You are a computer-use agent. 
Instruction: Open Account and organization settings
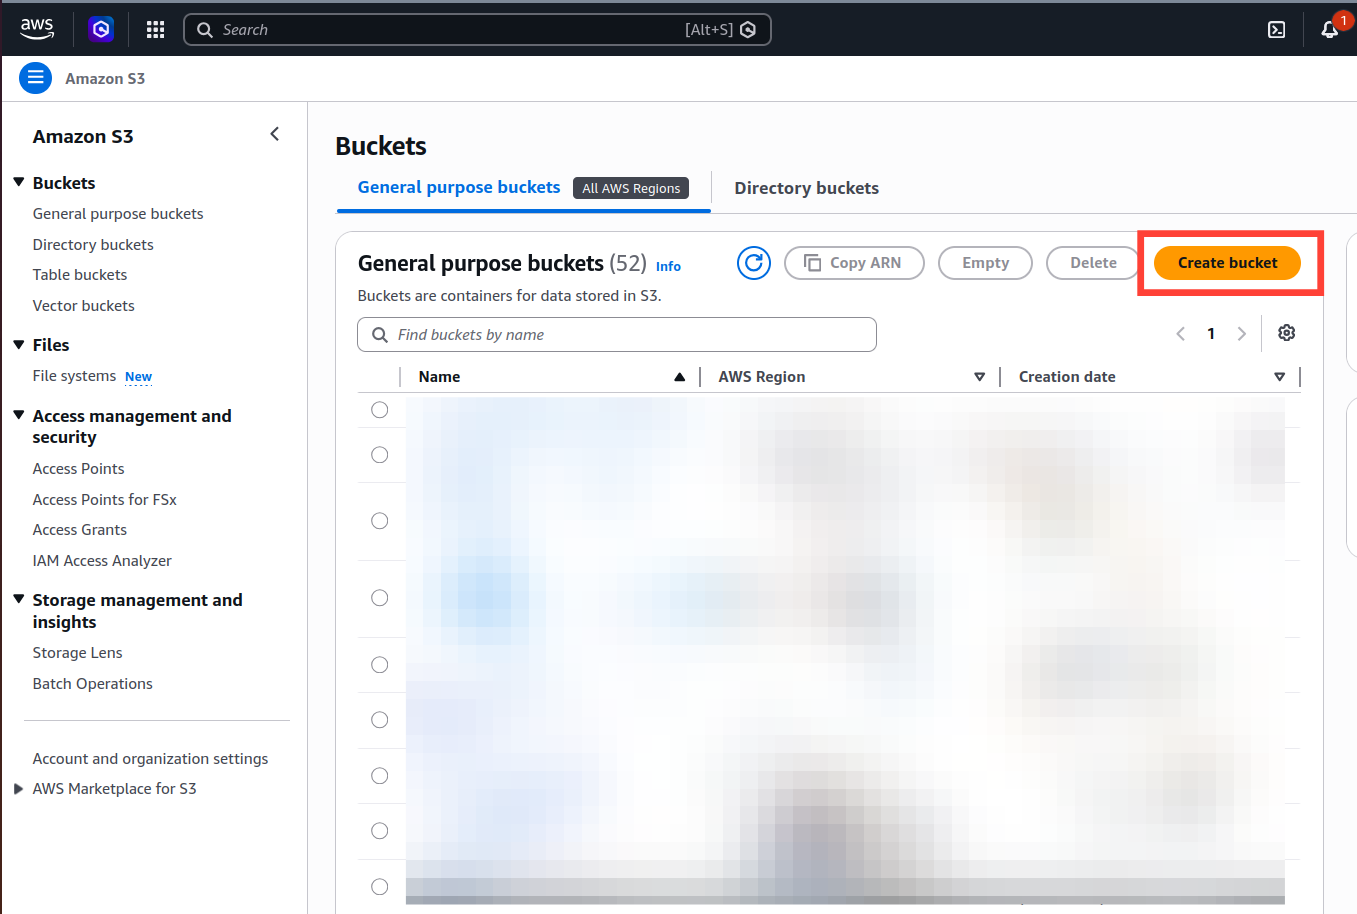click(x=150, y=759)
